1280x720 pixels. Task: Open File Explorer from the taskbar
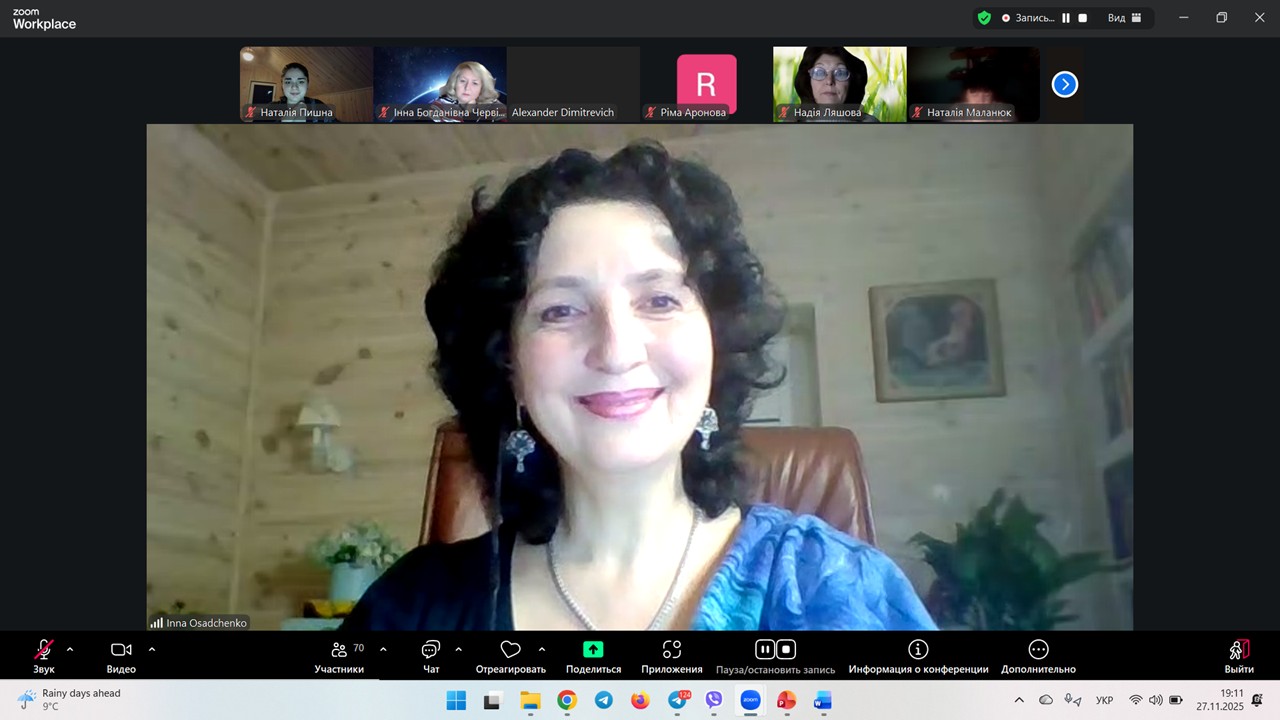(x=530, y=700)
